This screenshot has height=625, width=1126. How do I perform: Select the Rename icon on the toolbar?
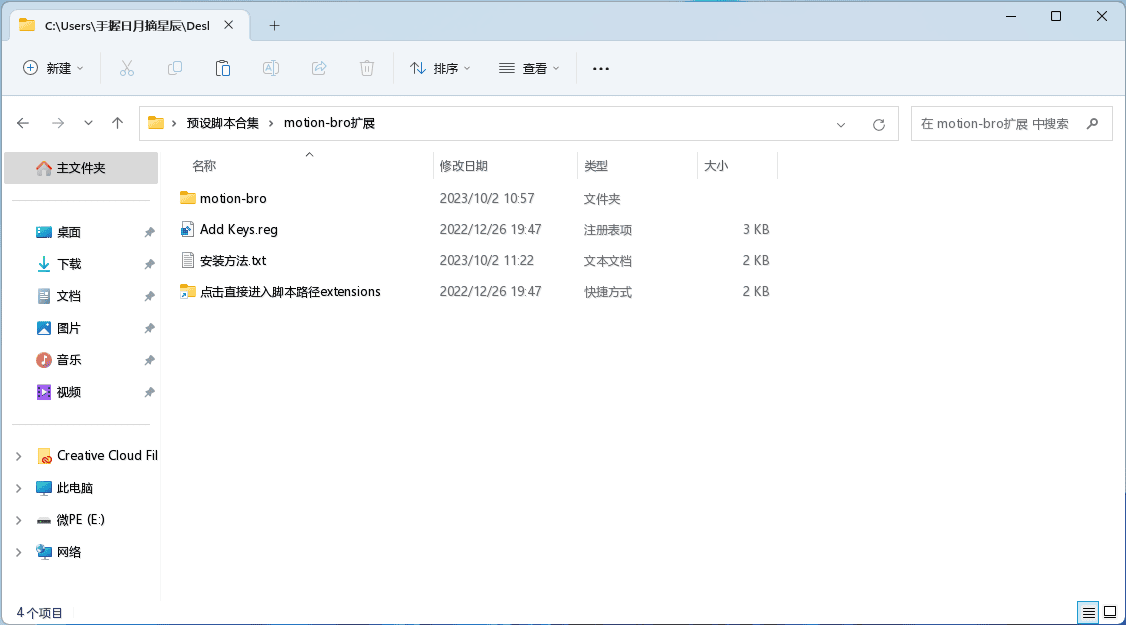(x=270, y=68)
